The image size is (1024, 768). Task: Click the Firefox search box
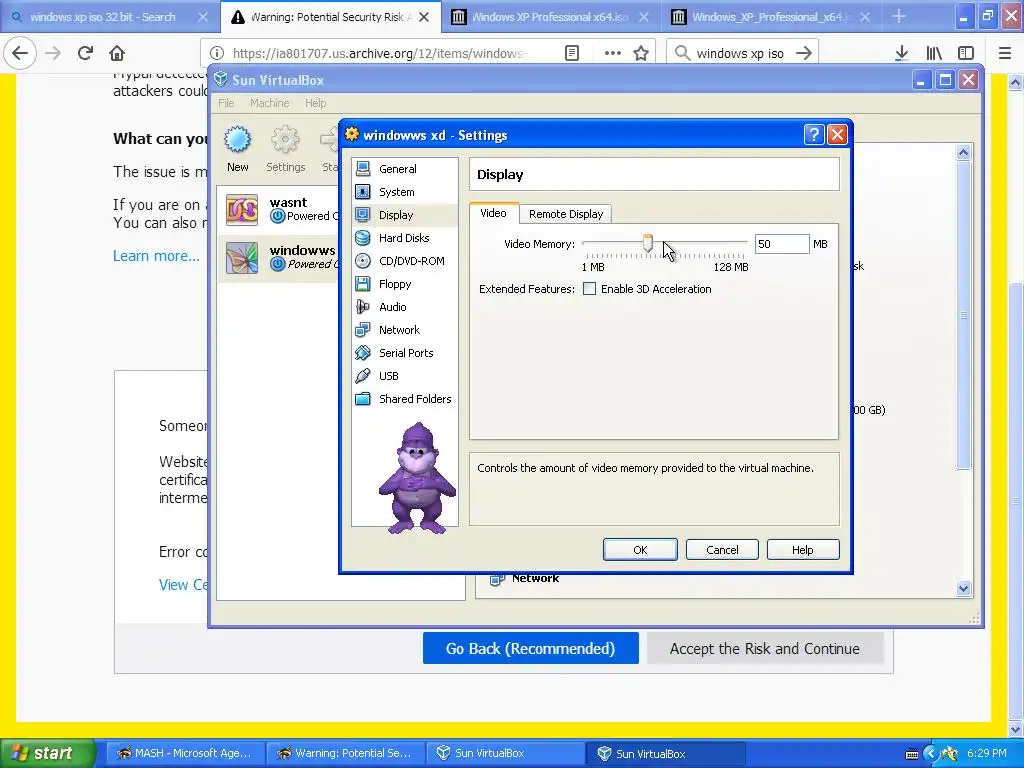tap(742, 53)
